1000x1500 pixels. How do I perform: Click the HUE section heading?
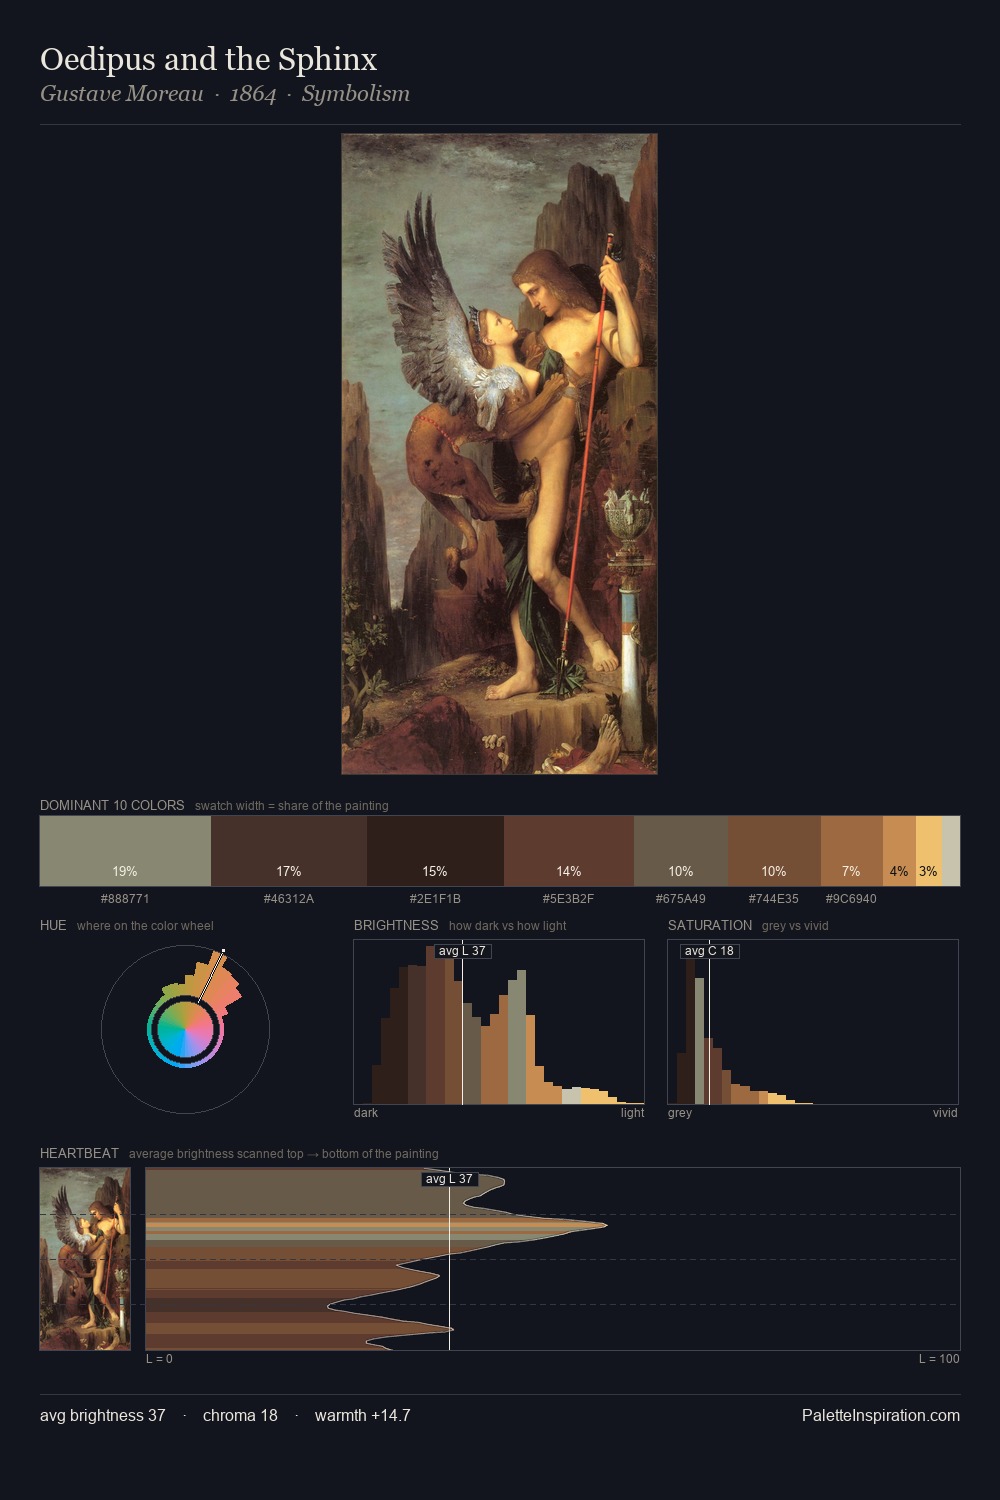(x=53, y=925)
